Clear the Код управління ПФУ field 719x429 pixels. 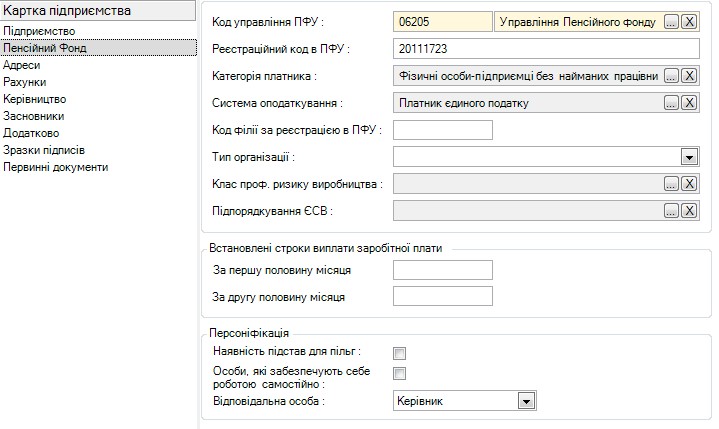tap(689, 22)
